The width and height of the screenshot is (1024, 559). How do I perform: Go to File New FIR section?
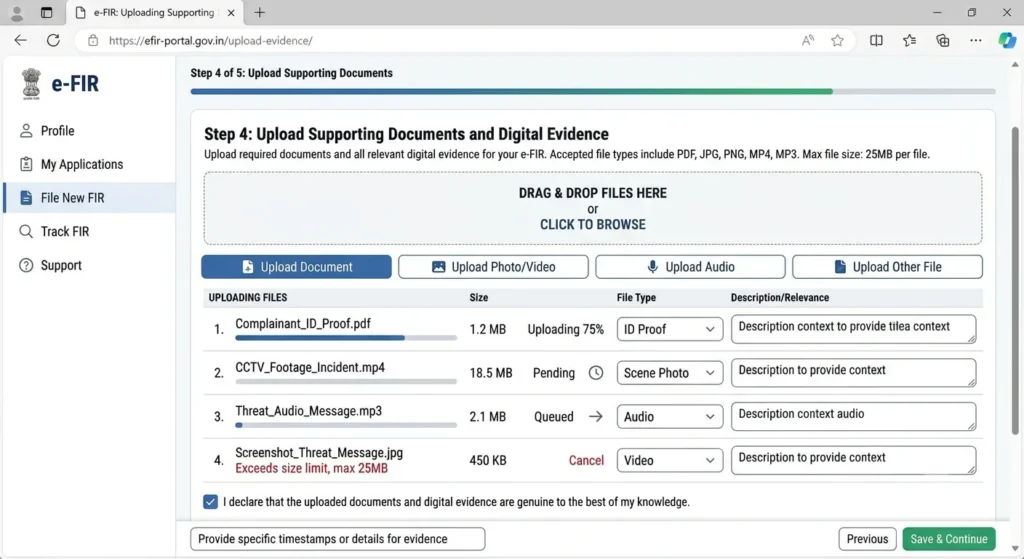[x=89, y=198]
